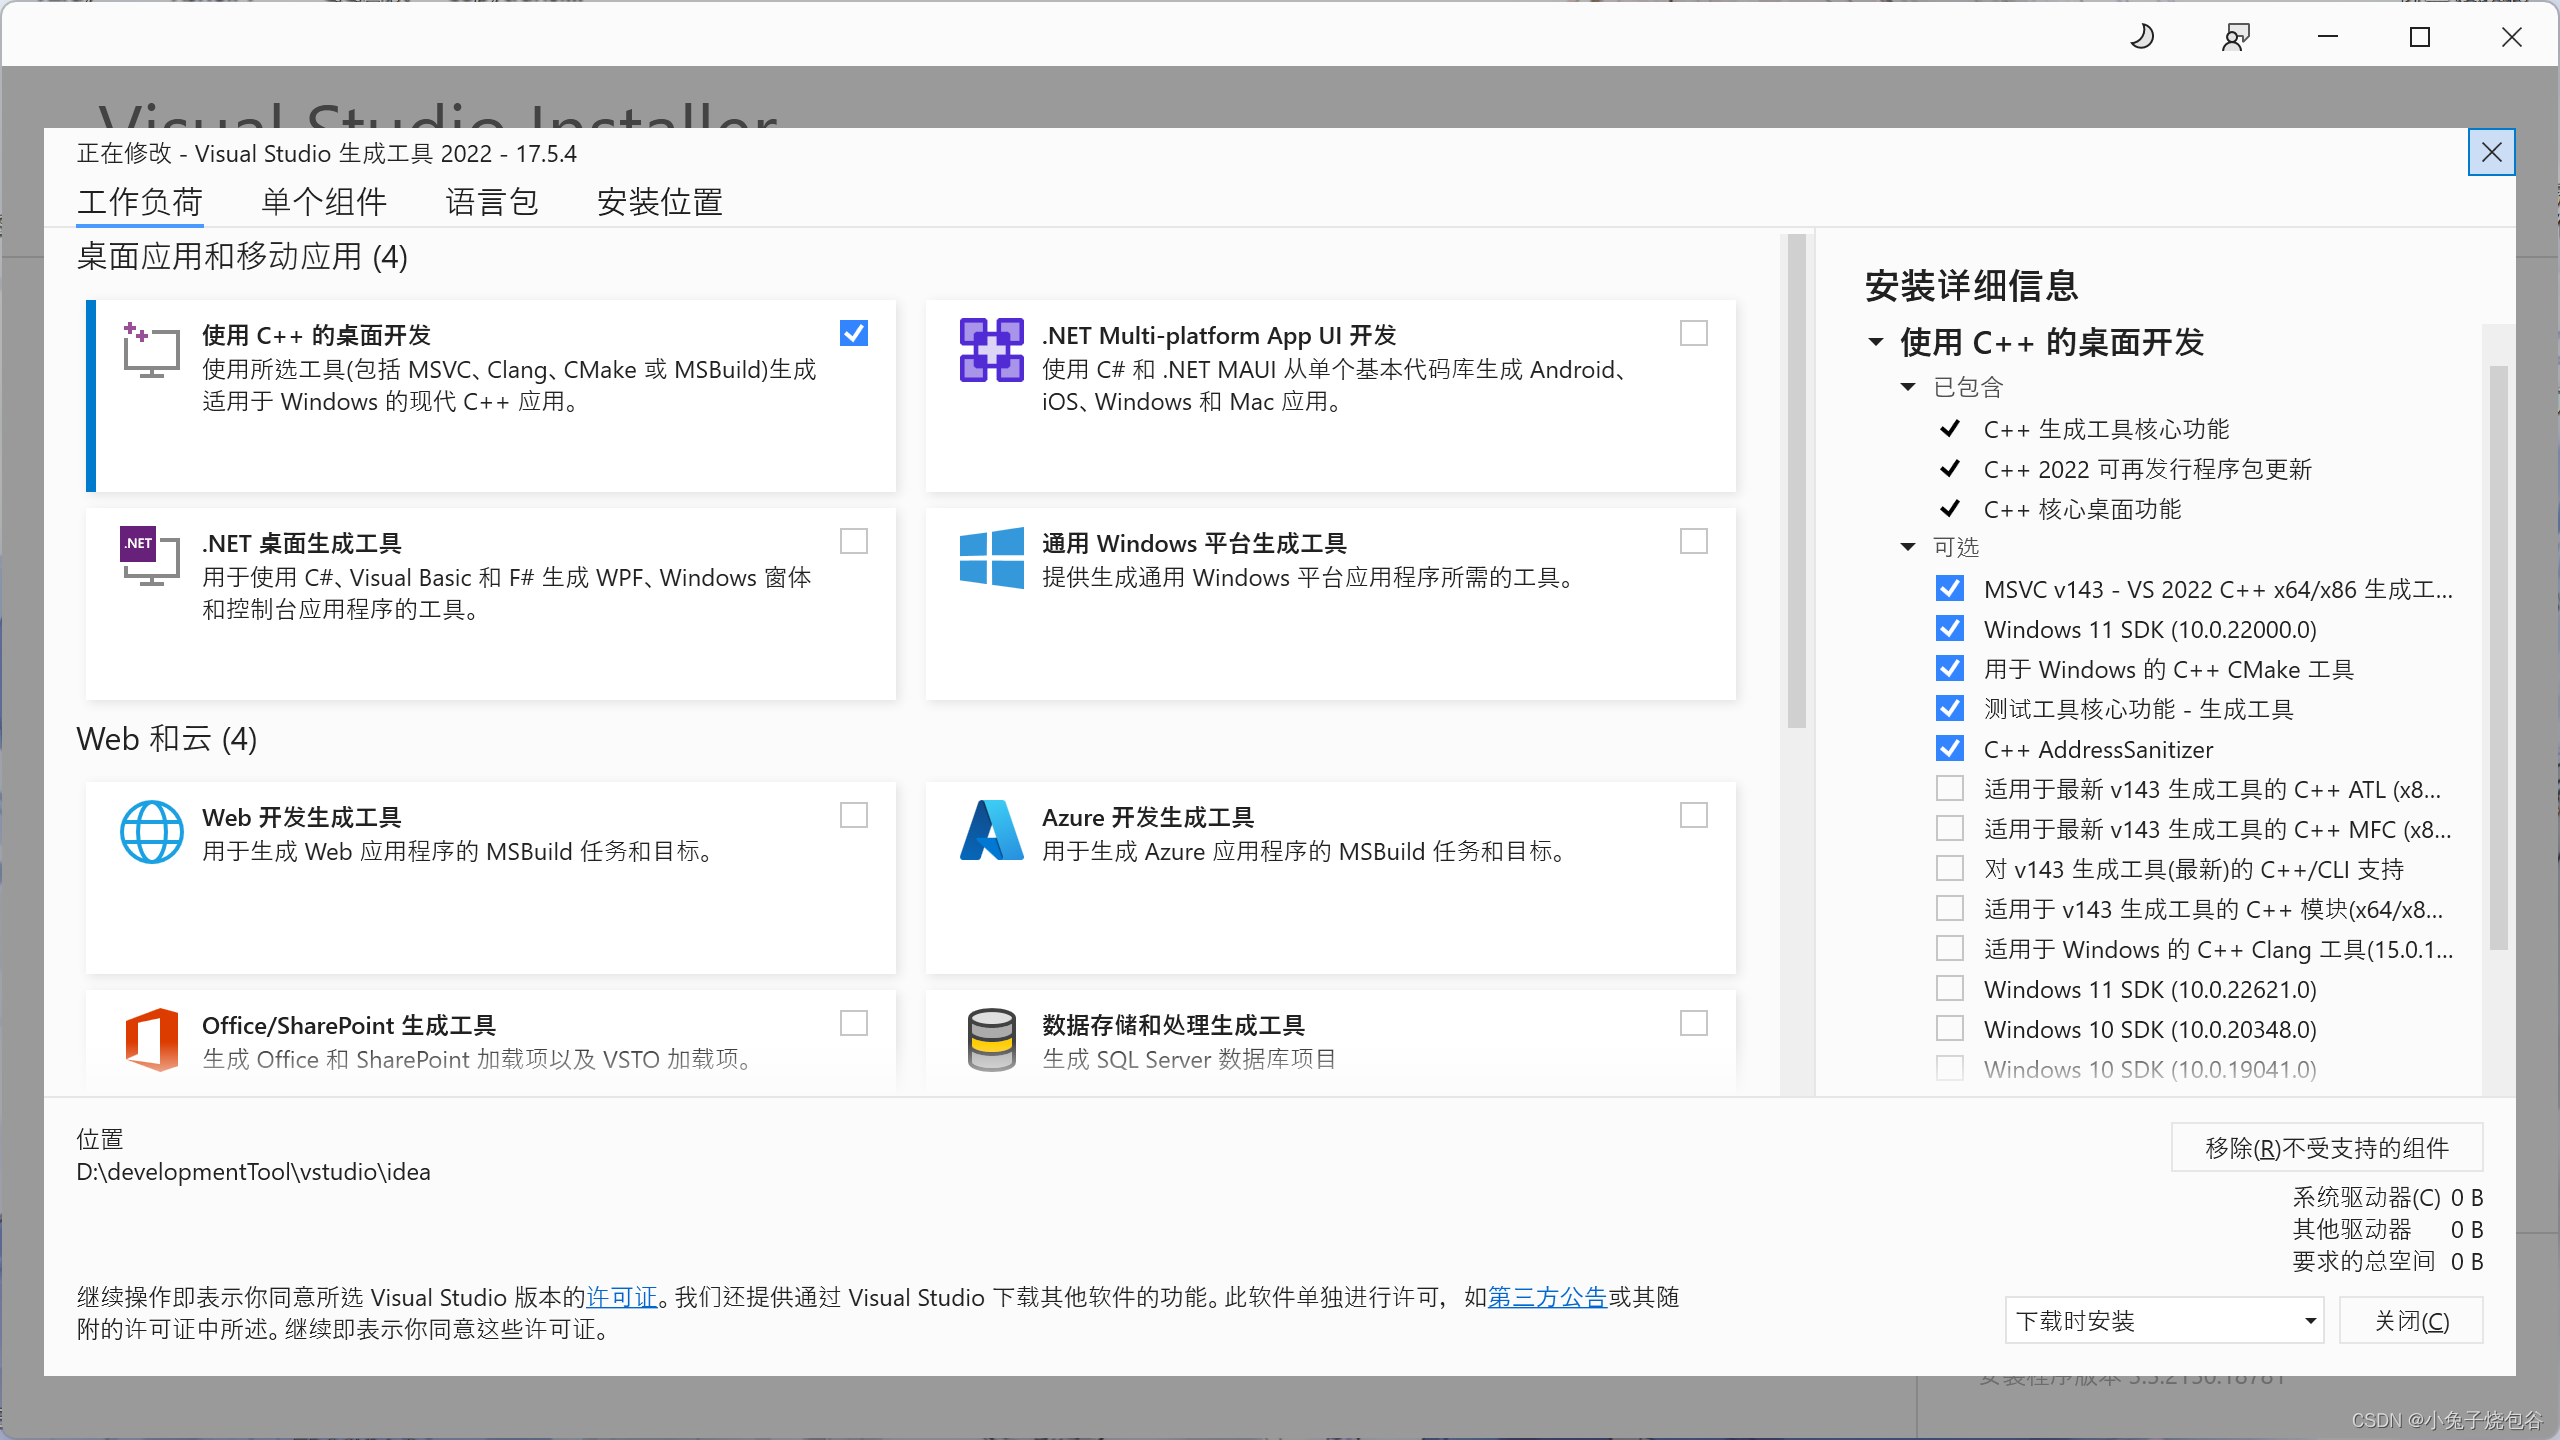Enable the C++ ATL for v143 build tools
2560x1440 pixels.
[1950, 788]
